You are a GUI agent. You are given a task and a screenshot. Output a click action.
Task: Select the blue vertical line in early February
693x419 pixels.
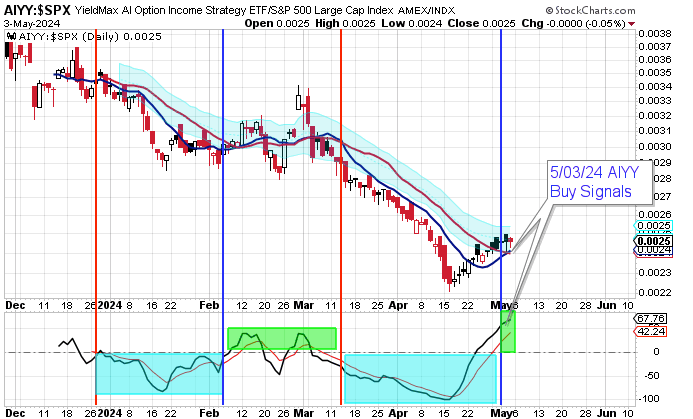pyautogui.click(x=222, y=200)
